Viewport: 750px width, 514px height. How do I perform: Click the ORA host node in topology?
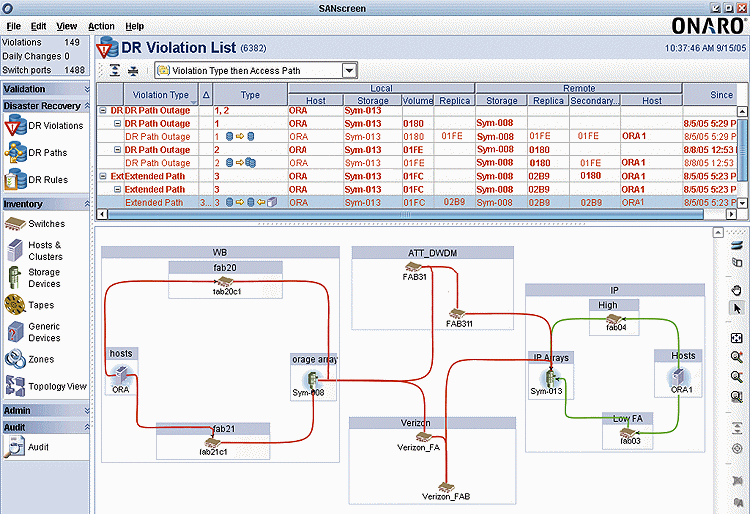click(x=121, y=374)
